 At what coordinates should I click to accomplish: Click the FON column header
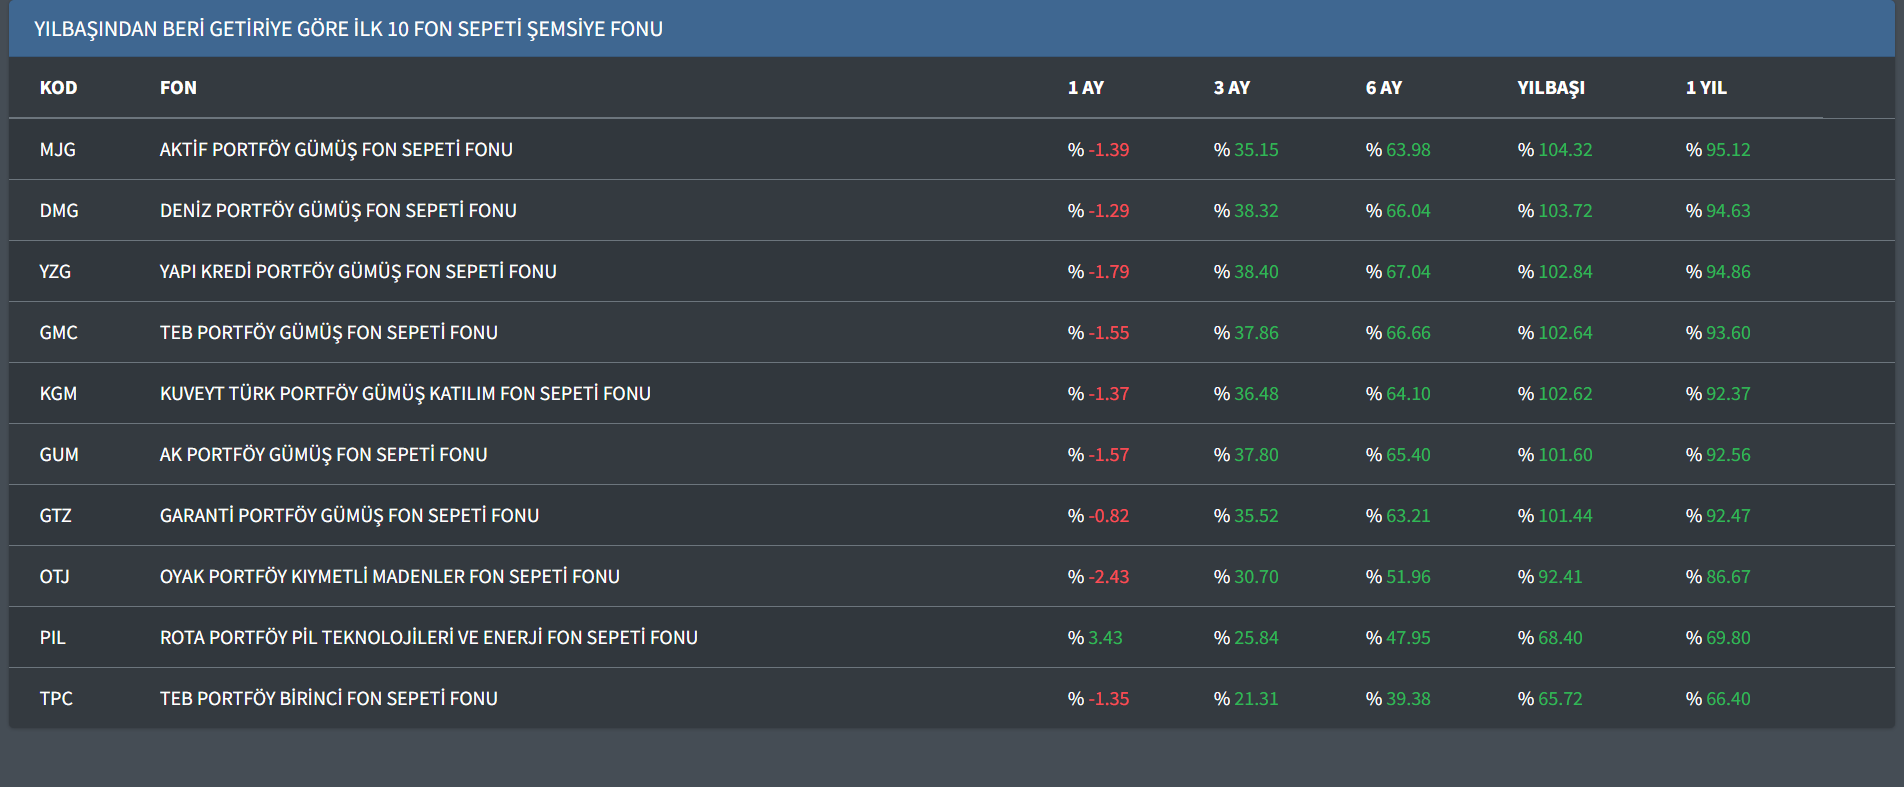tap(178, 88)
